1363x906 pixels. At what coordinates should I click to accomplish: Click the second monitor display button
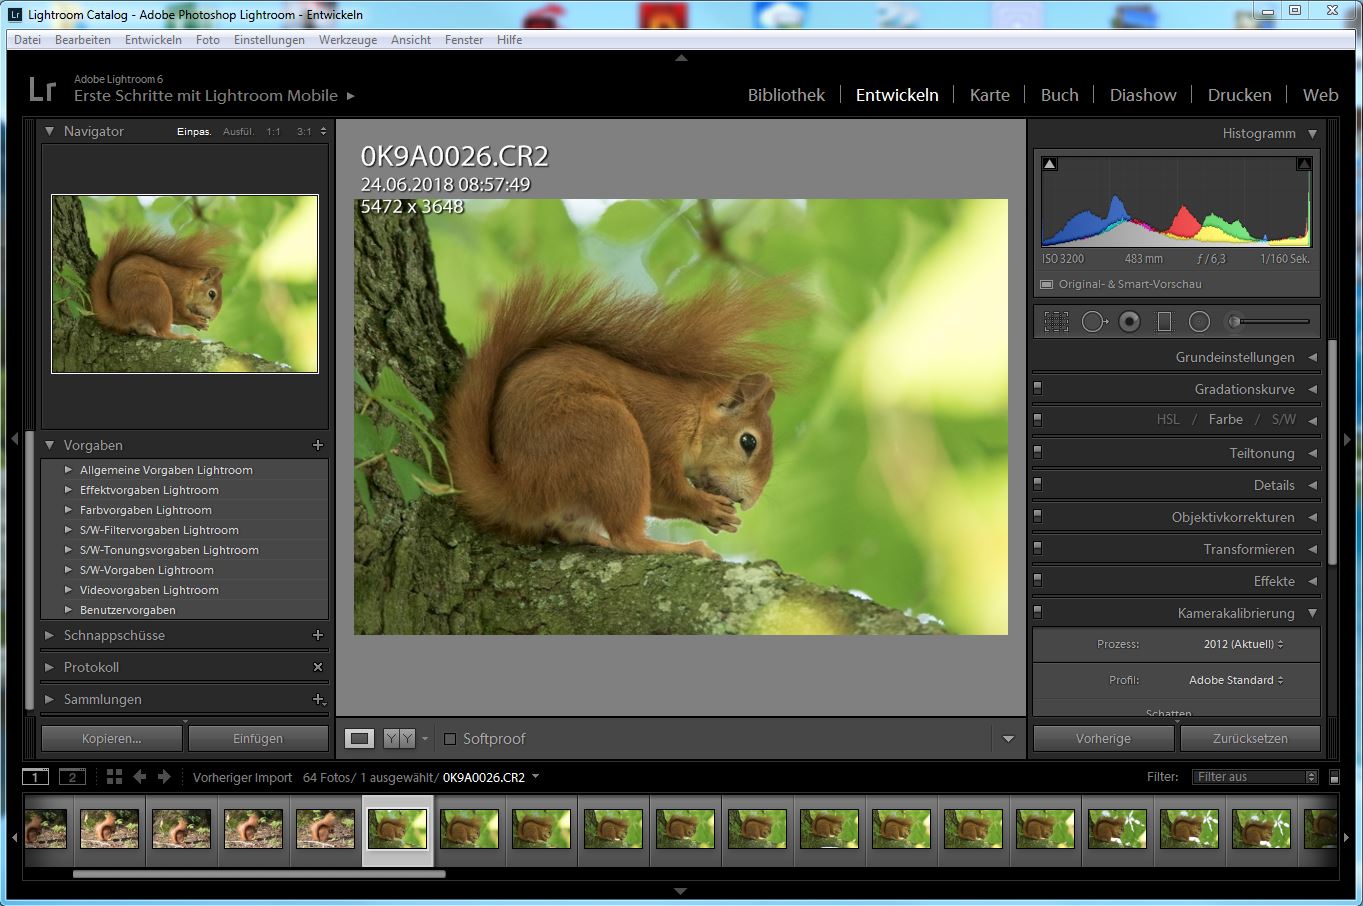(x=72, y=777)
